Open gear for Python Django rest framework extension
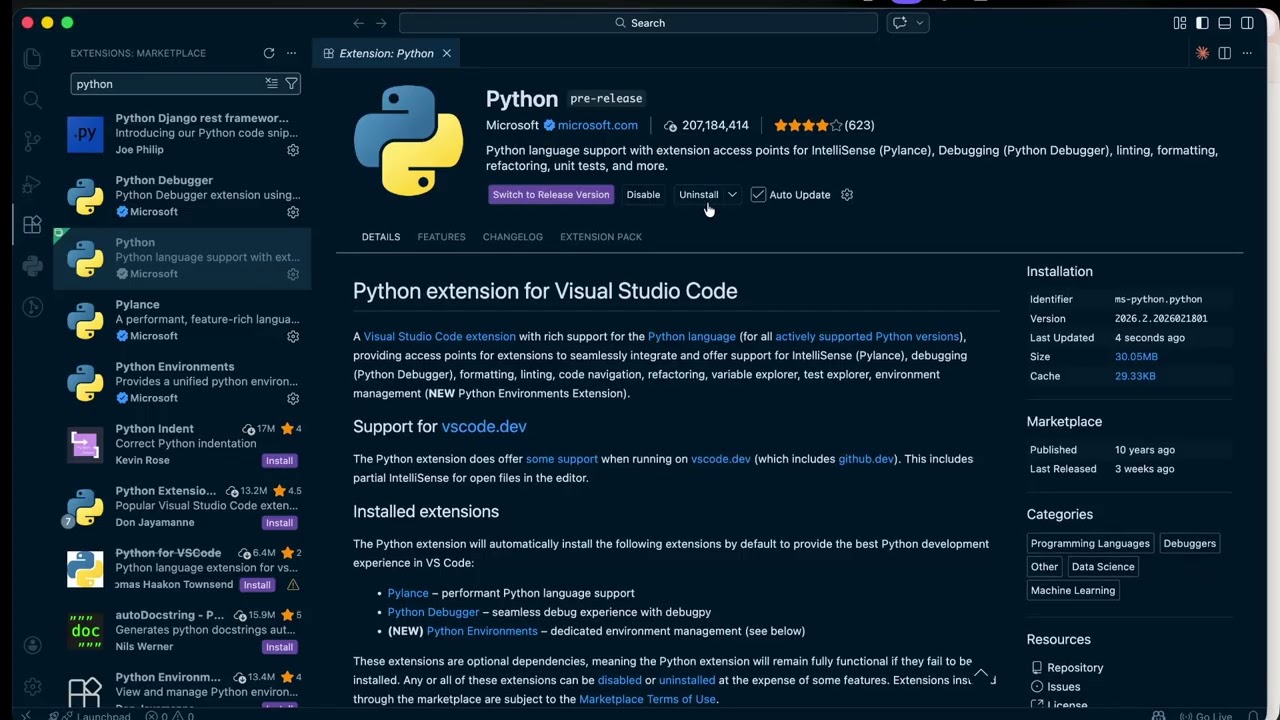The width and height of the screenshot is (1280, 720). [293, 150]
